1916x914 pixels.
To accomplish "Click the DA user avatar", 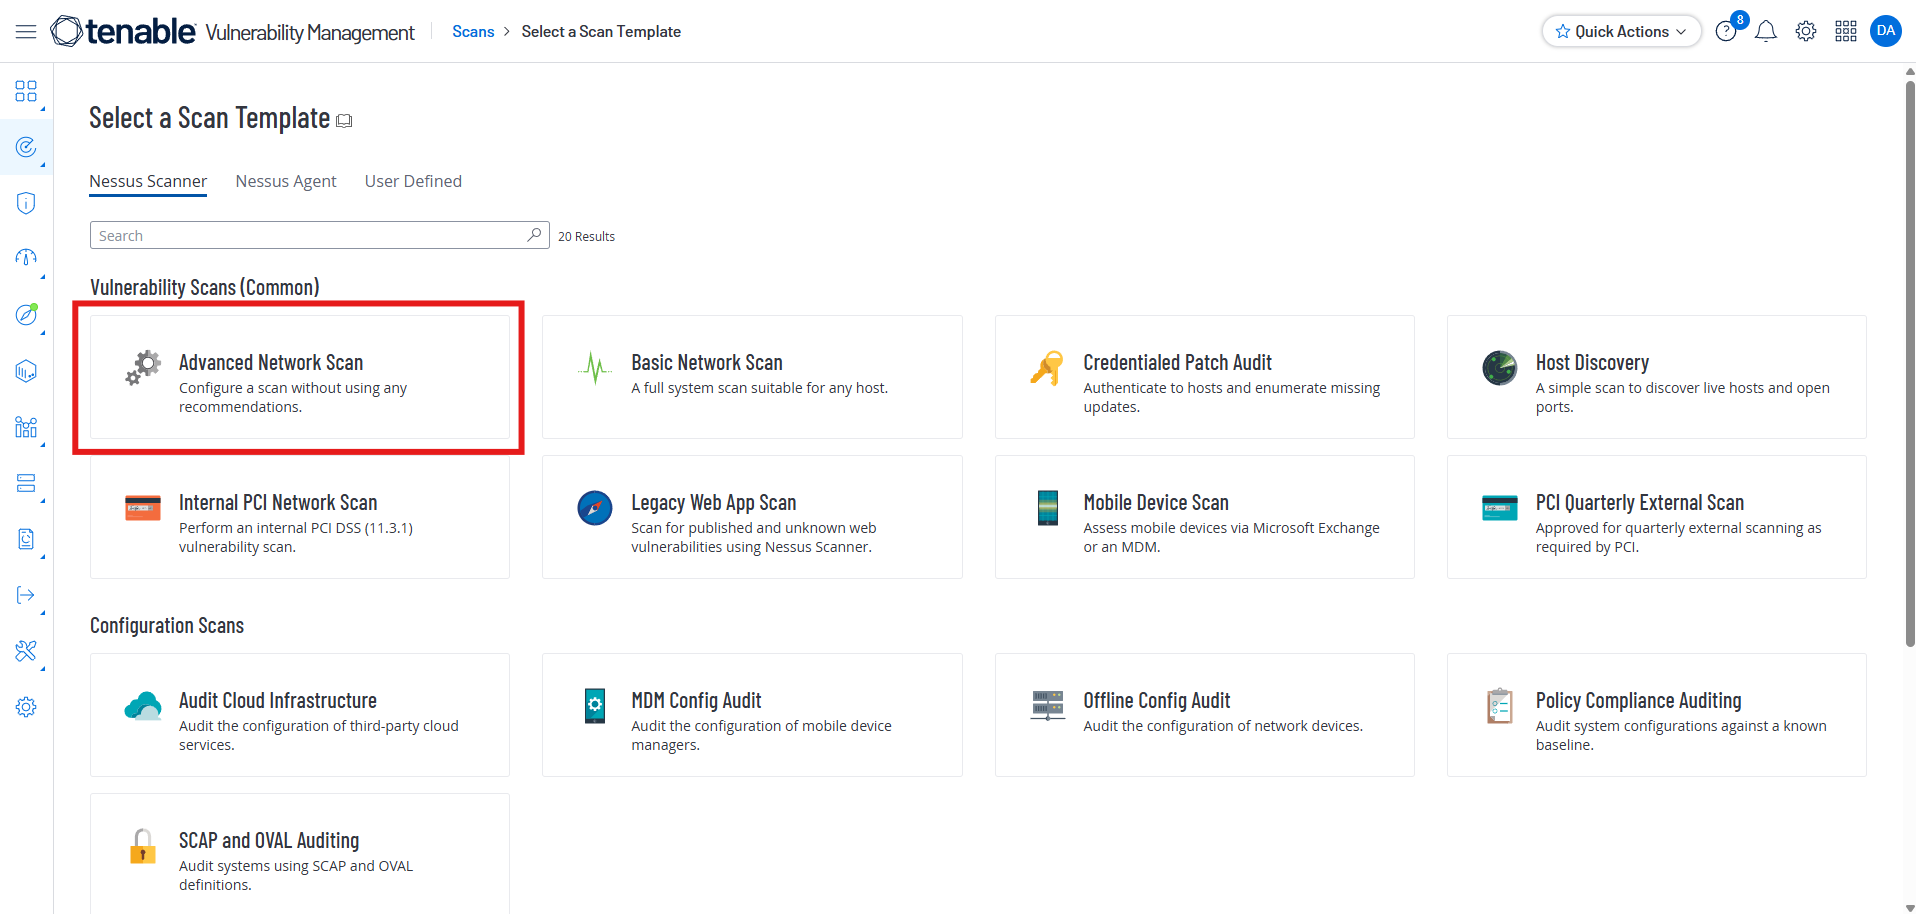I will [x=1886, y=31].
